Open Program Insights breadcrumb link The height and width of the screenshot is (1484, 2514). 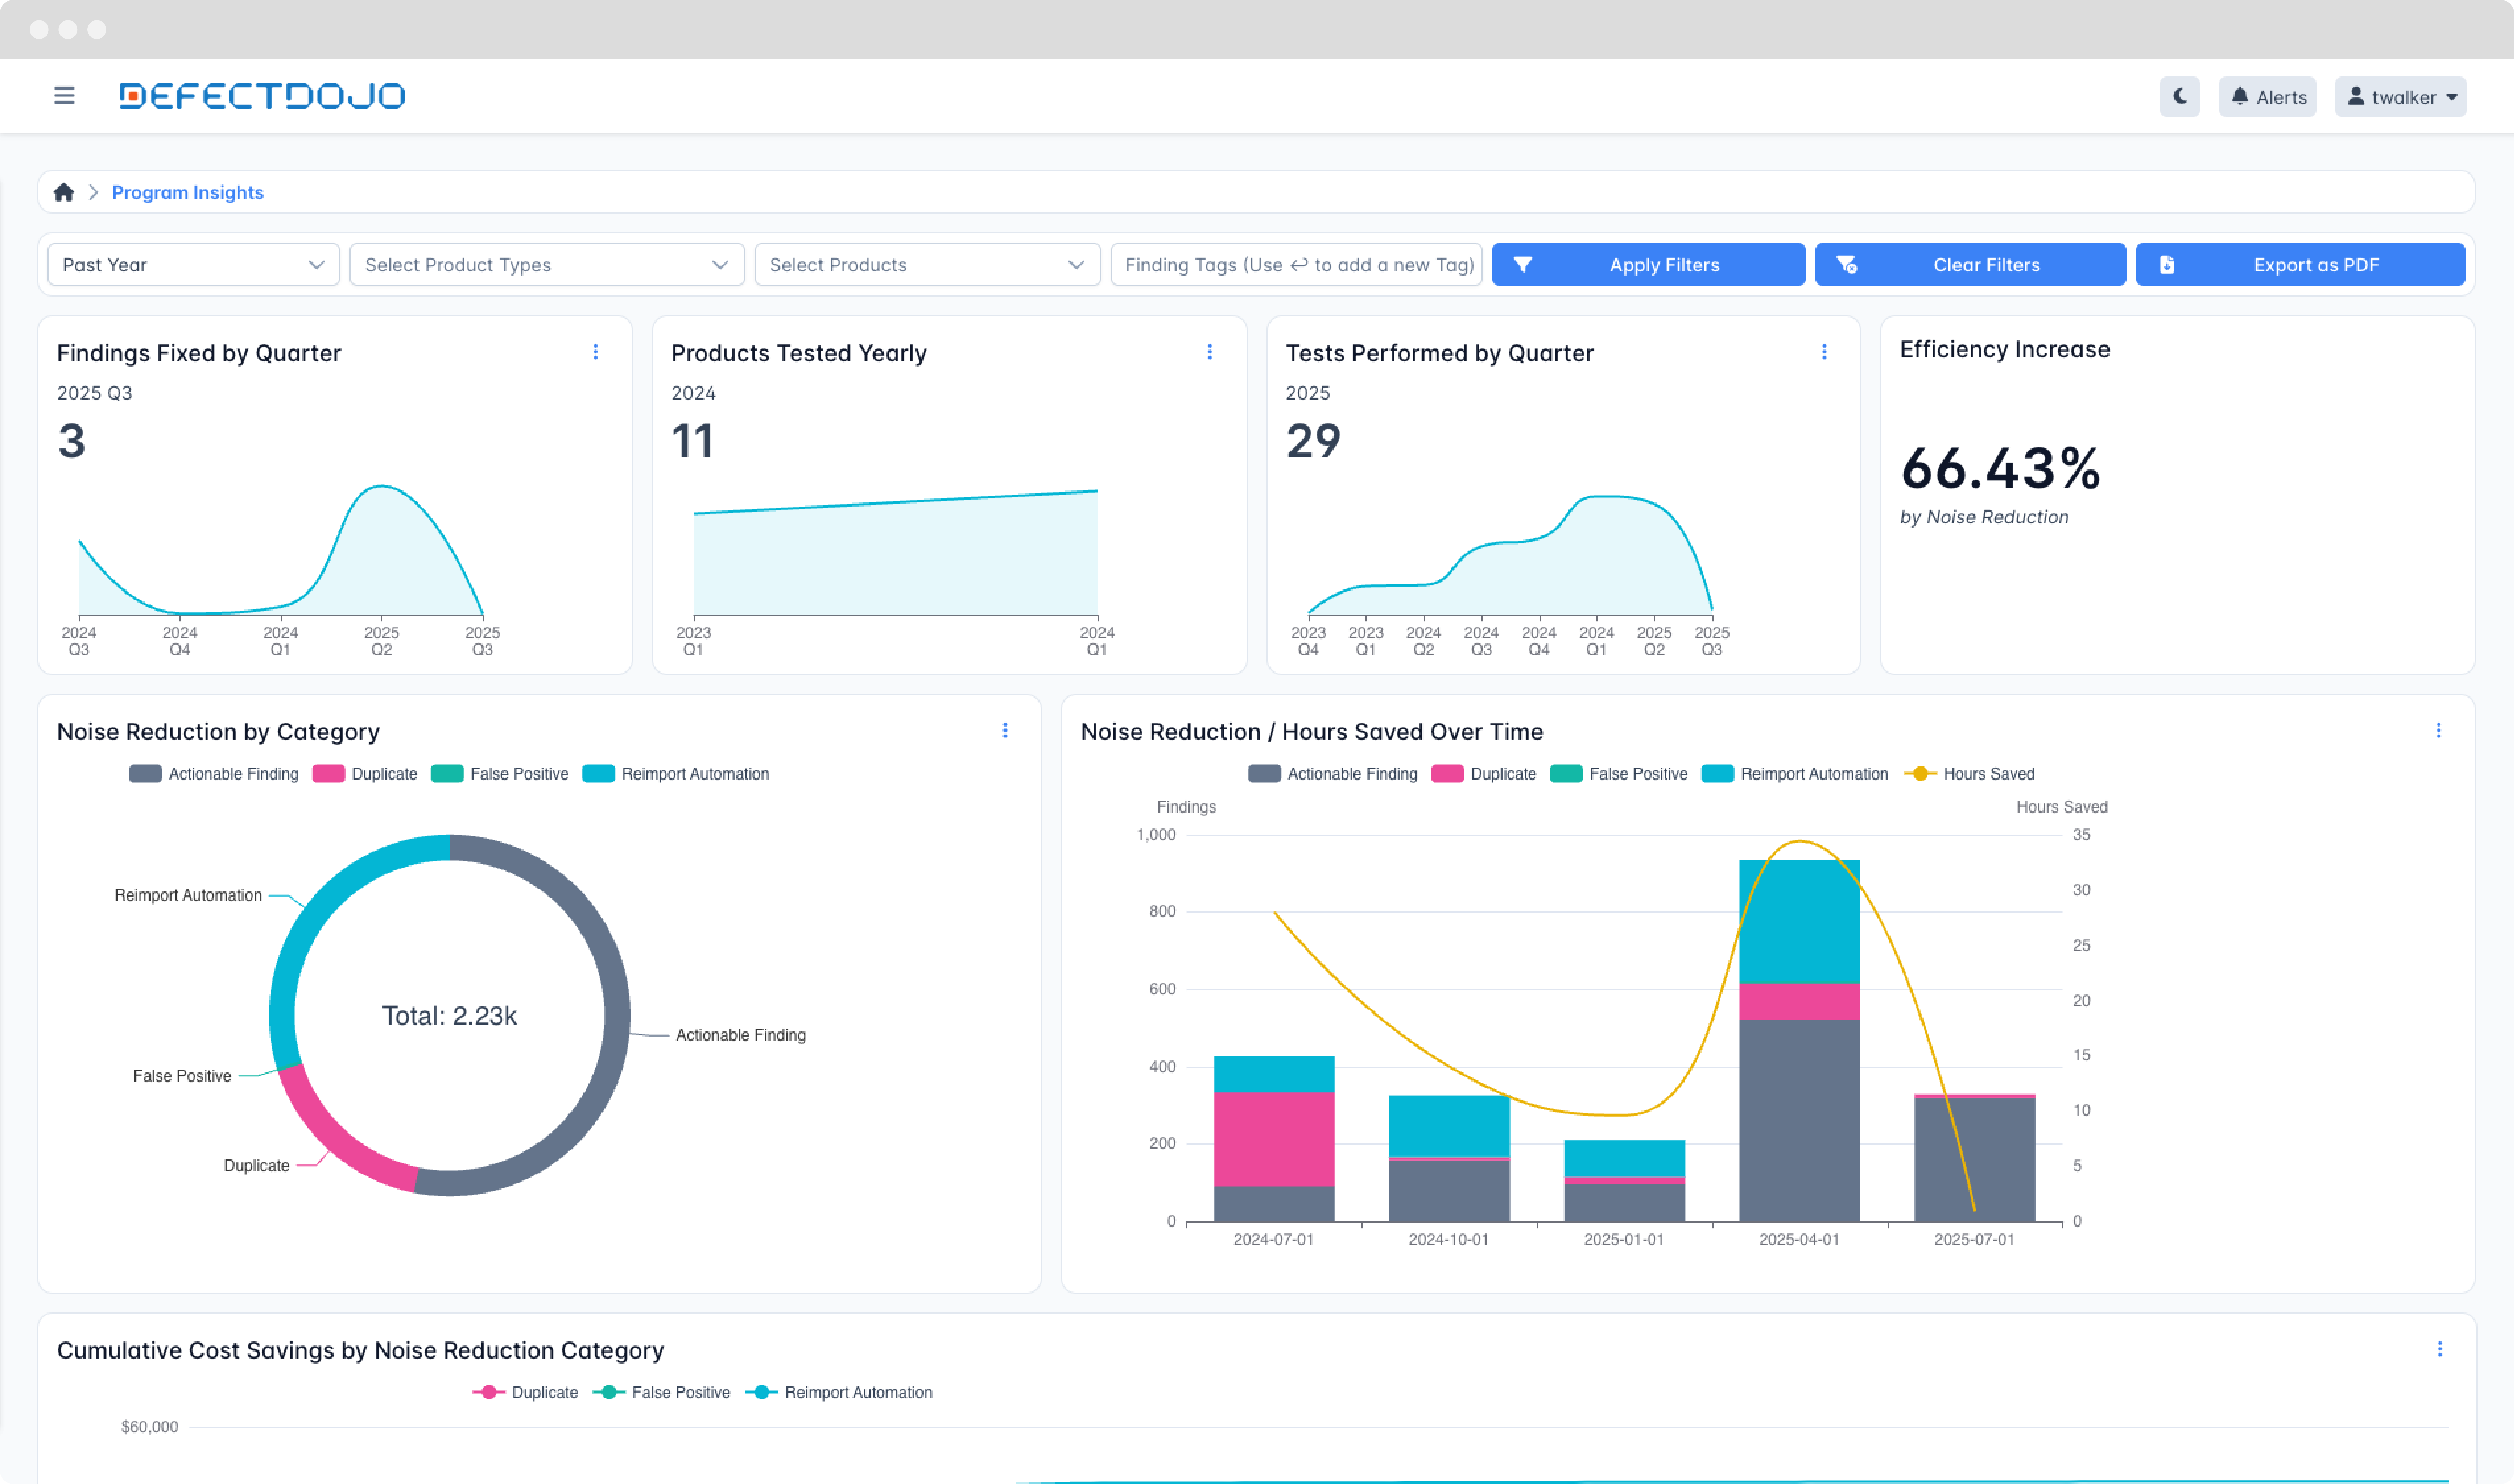(188, 192)
